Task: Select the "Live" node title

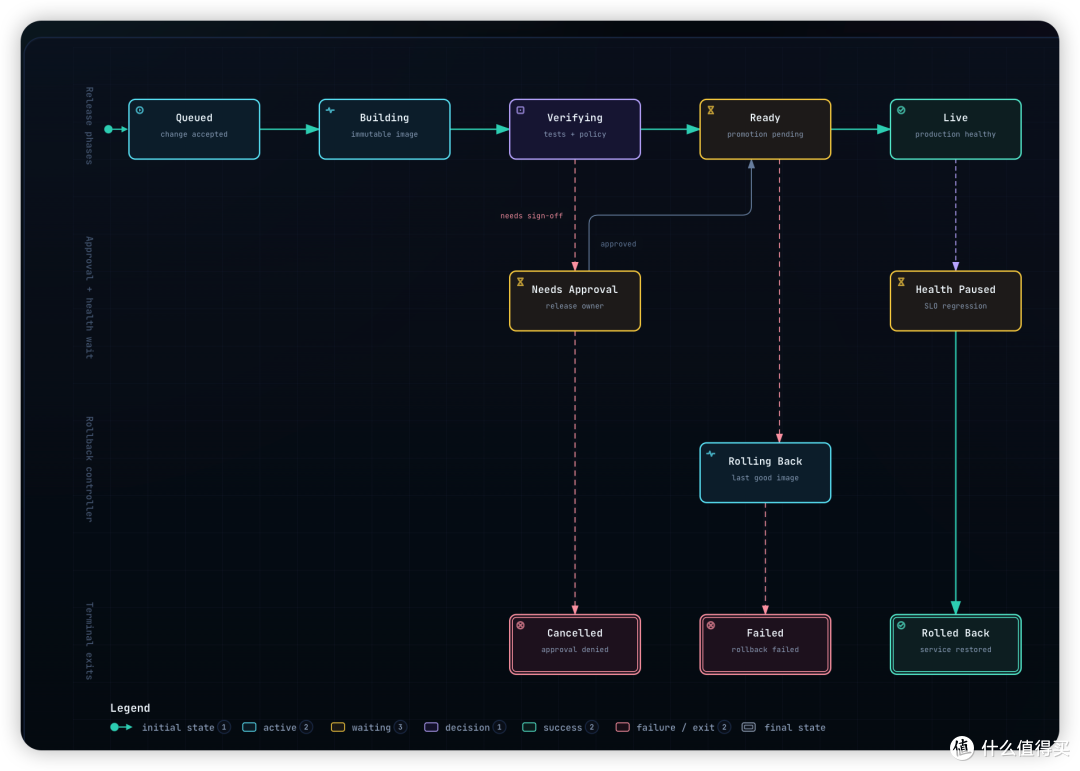Action: (955, 118)
